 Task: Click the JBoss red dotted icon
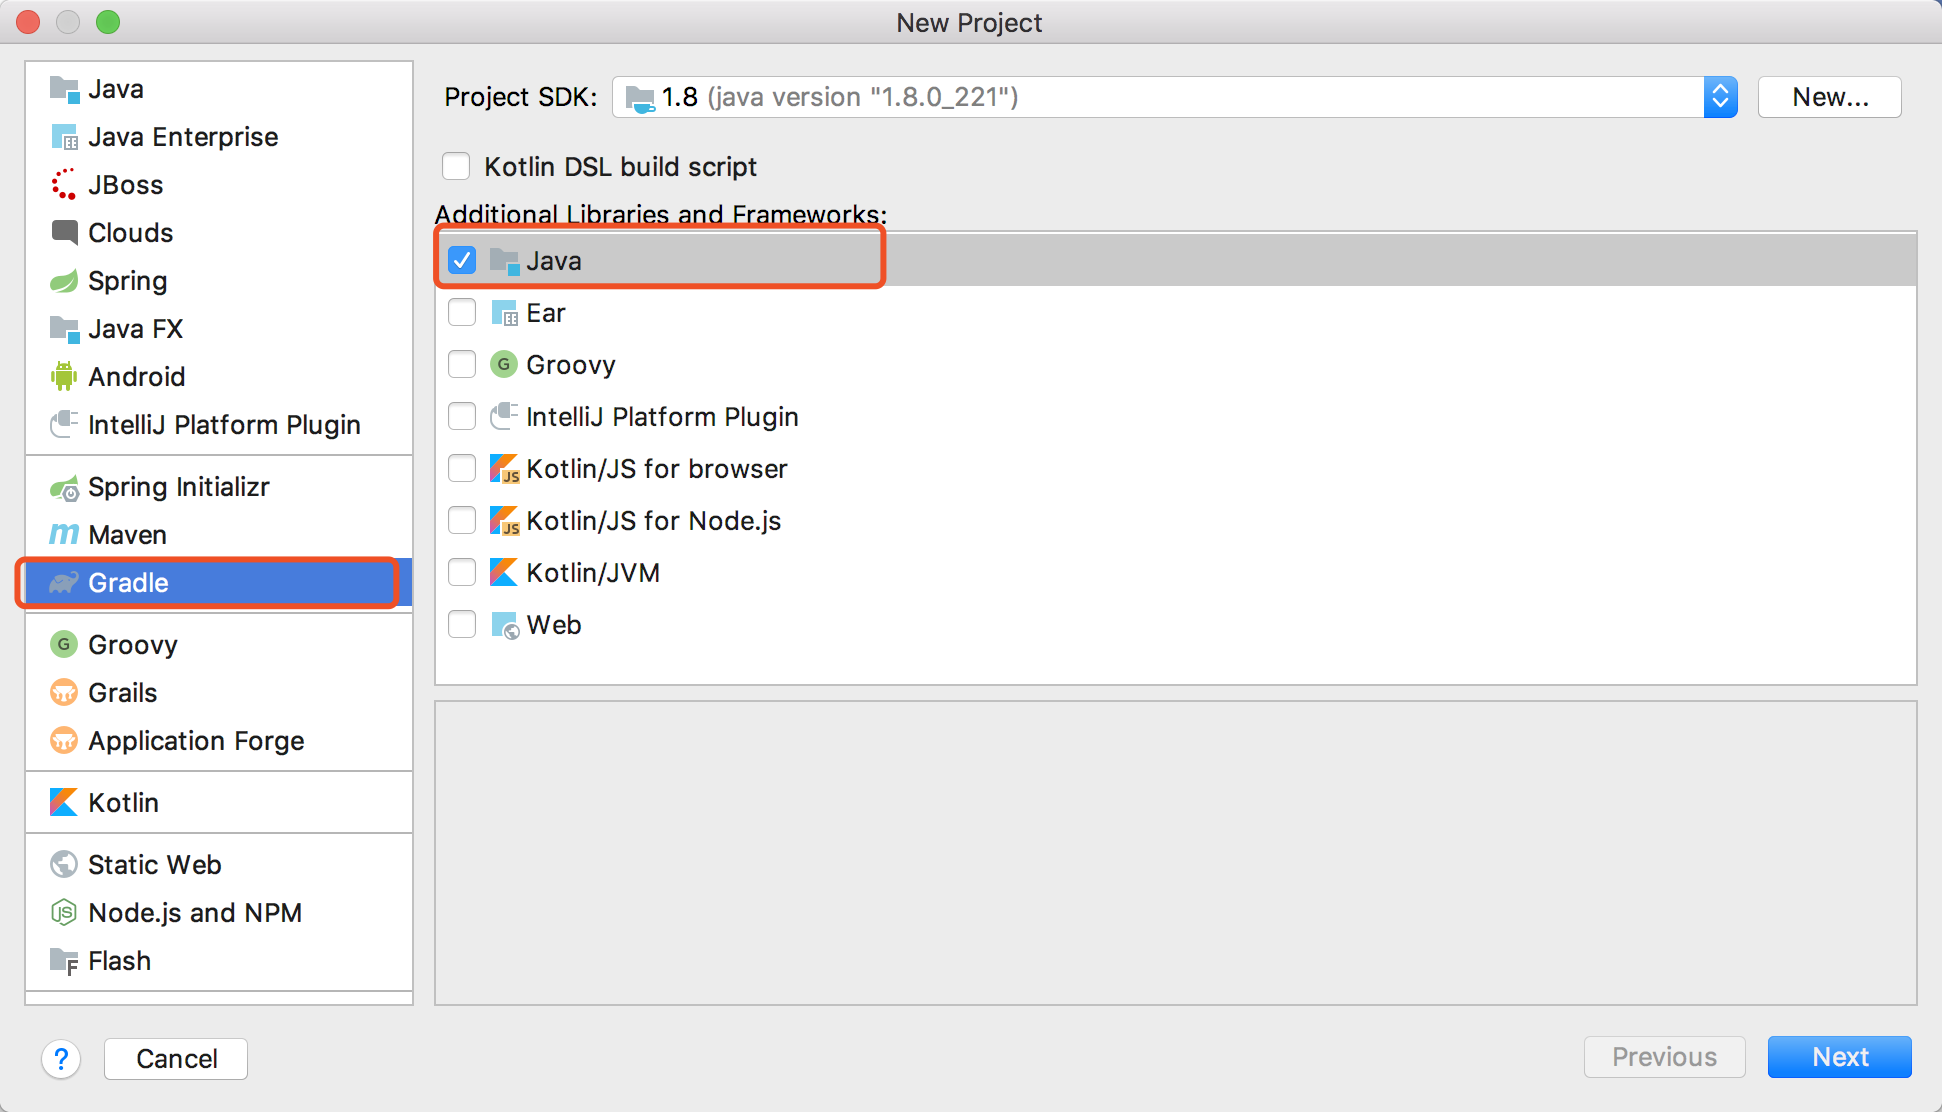click(64, 185)
